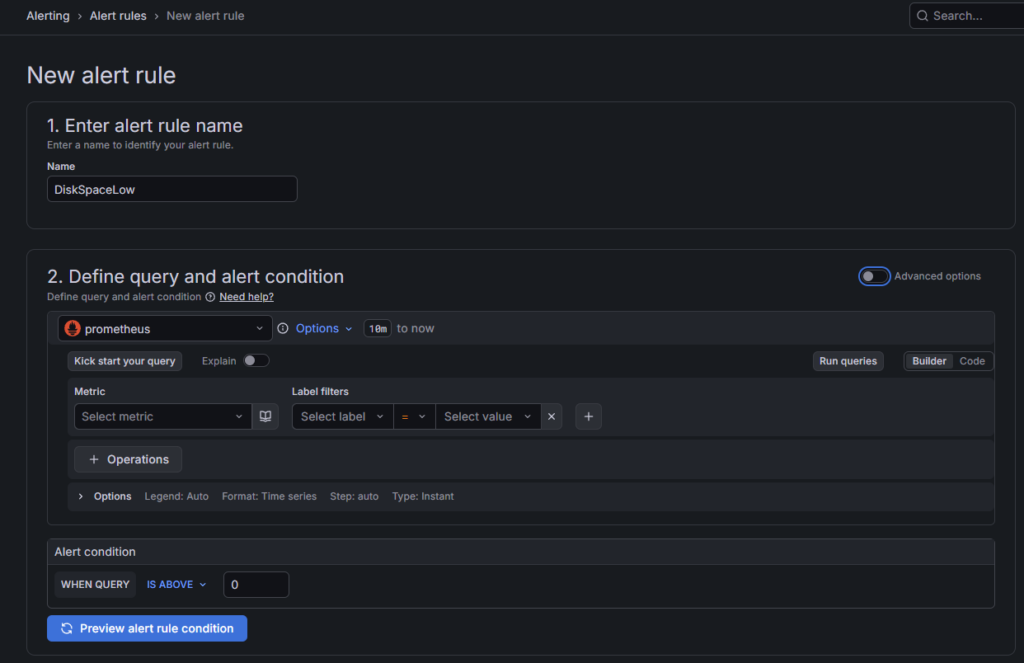Remove the label filter with the X icon

[551, 416]
